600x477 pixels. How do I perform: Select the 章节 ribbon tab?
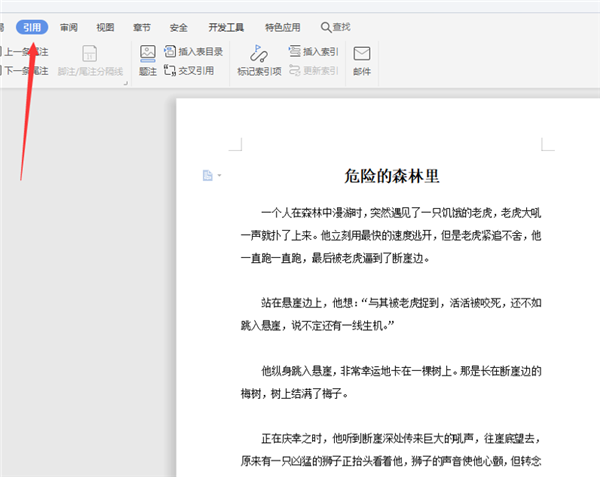click(x=142, y=27)
